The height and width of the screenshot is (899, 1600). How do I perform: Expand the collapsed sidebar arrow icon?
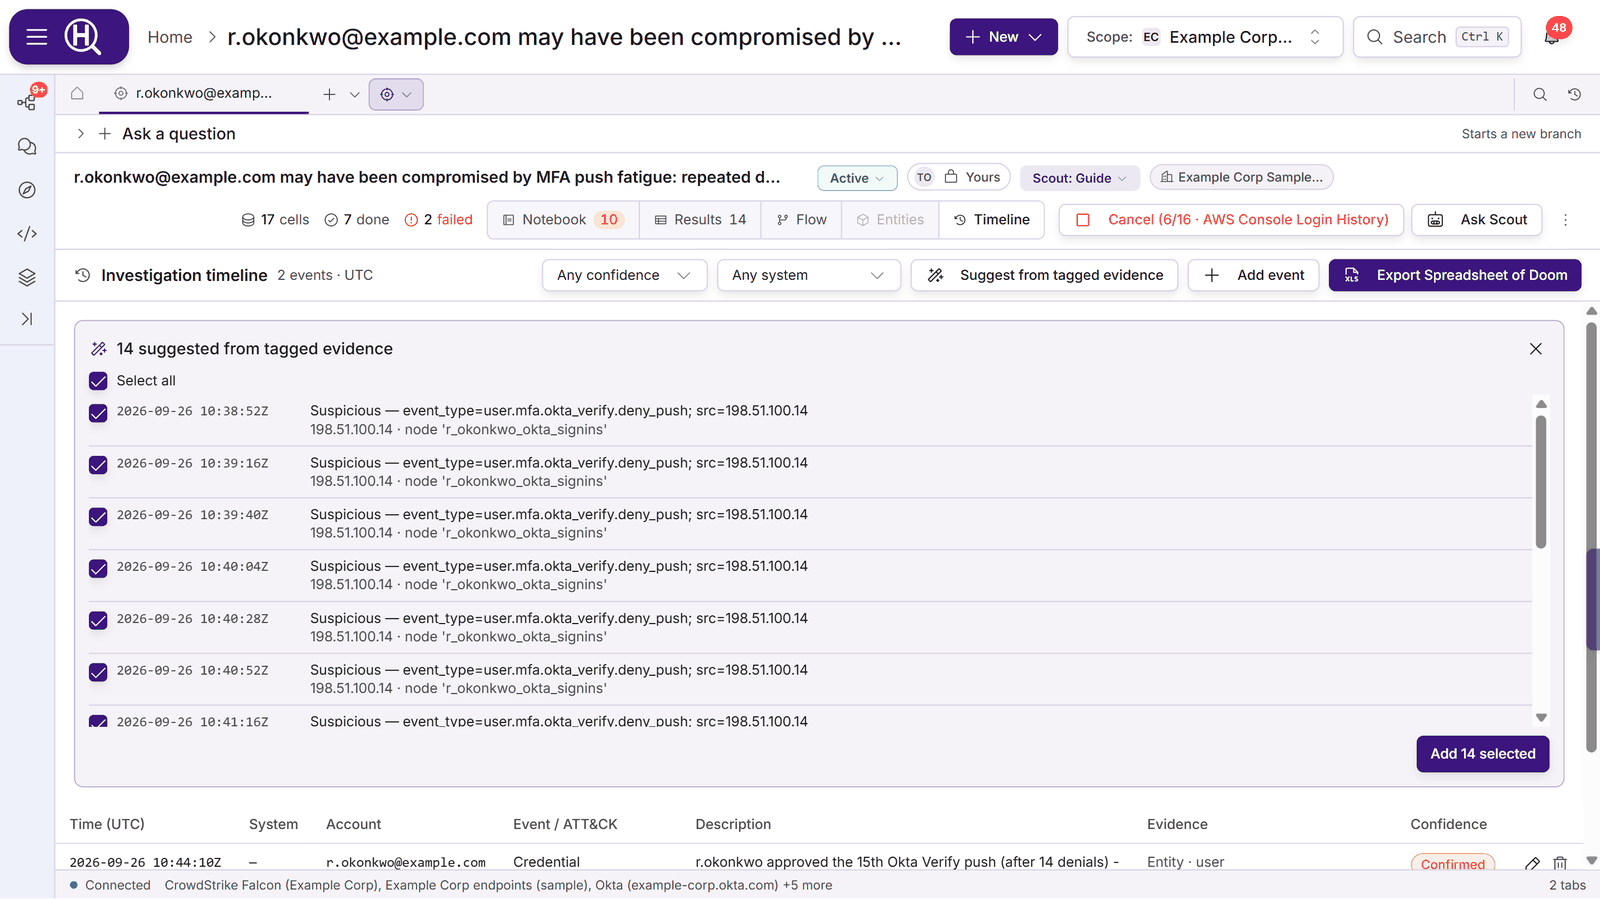point(27,319)
